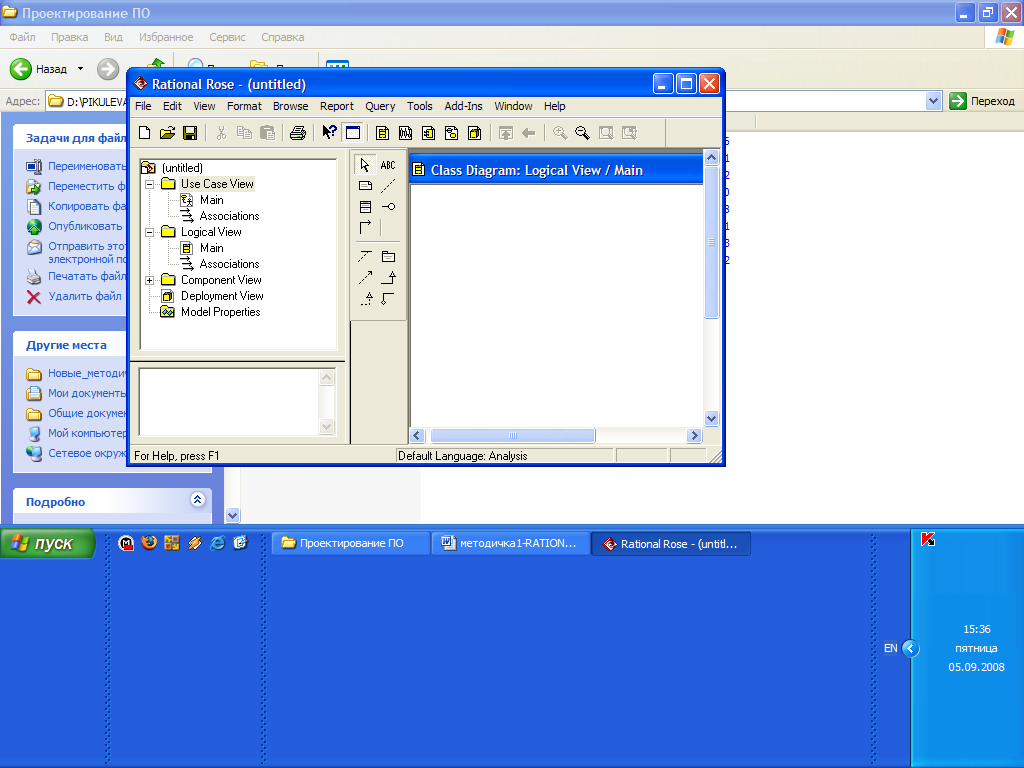Pick the Selection arrow tool in the toolbox
The image size is (1024, 768).
[x=365, y=165]
